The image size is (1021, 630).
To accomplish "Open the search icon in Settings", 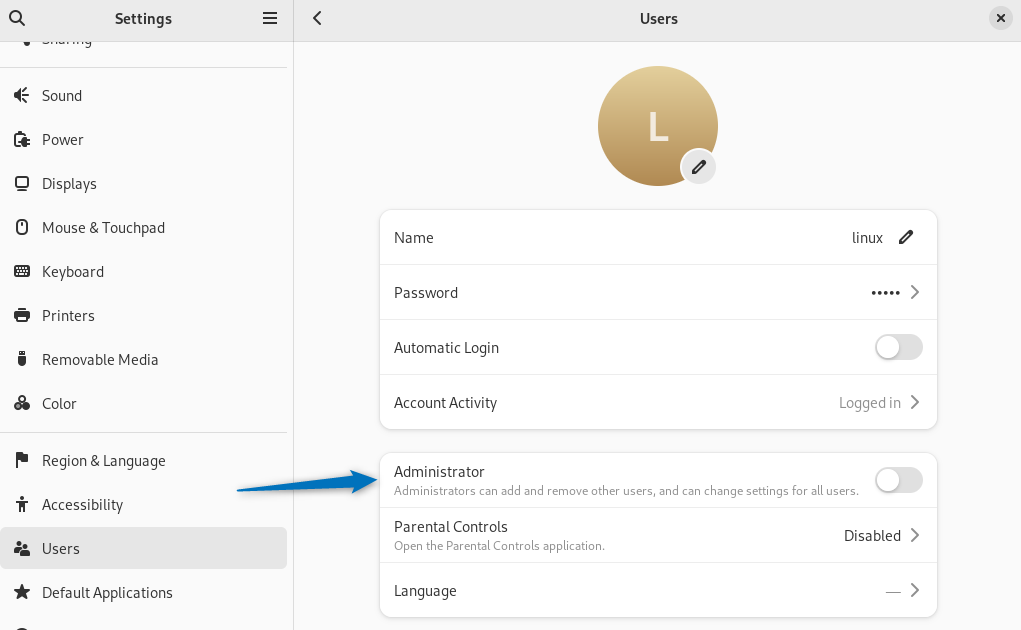I will (x=16, y=18).
